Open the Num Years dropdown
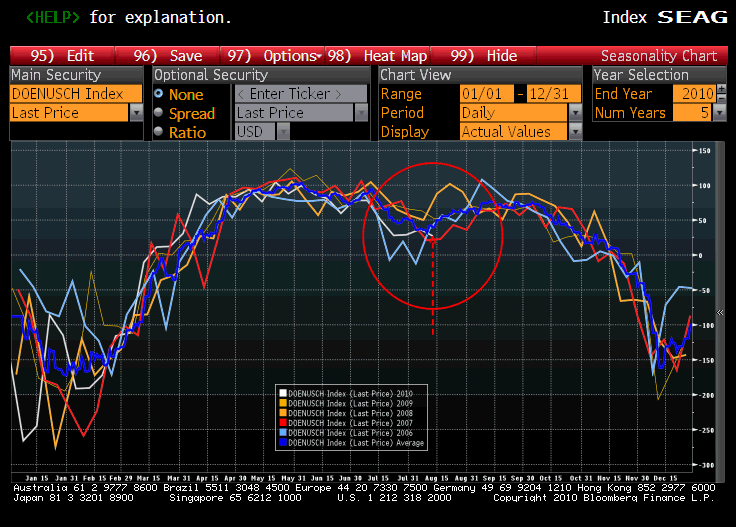This screenshot has height=527, width=736. pos(719,113)
